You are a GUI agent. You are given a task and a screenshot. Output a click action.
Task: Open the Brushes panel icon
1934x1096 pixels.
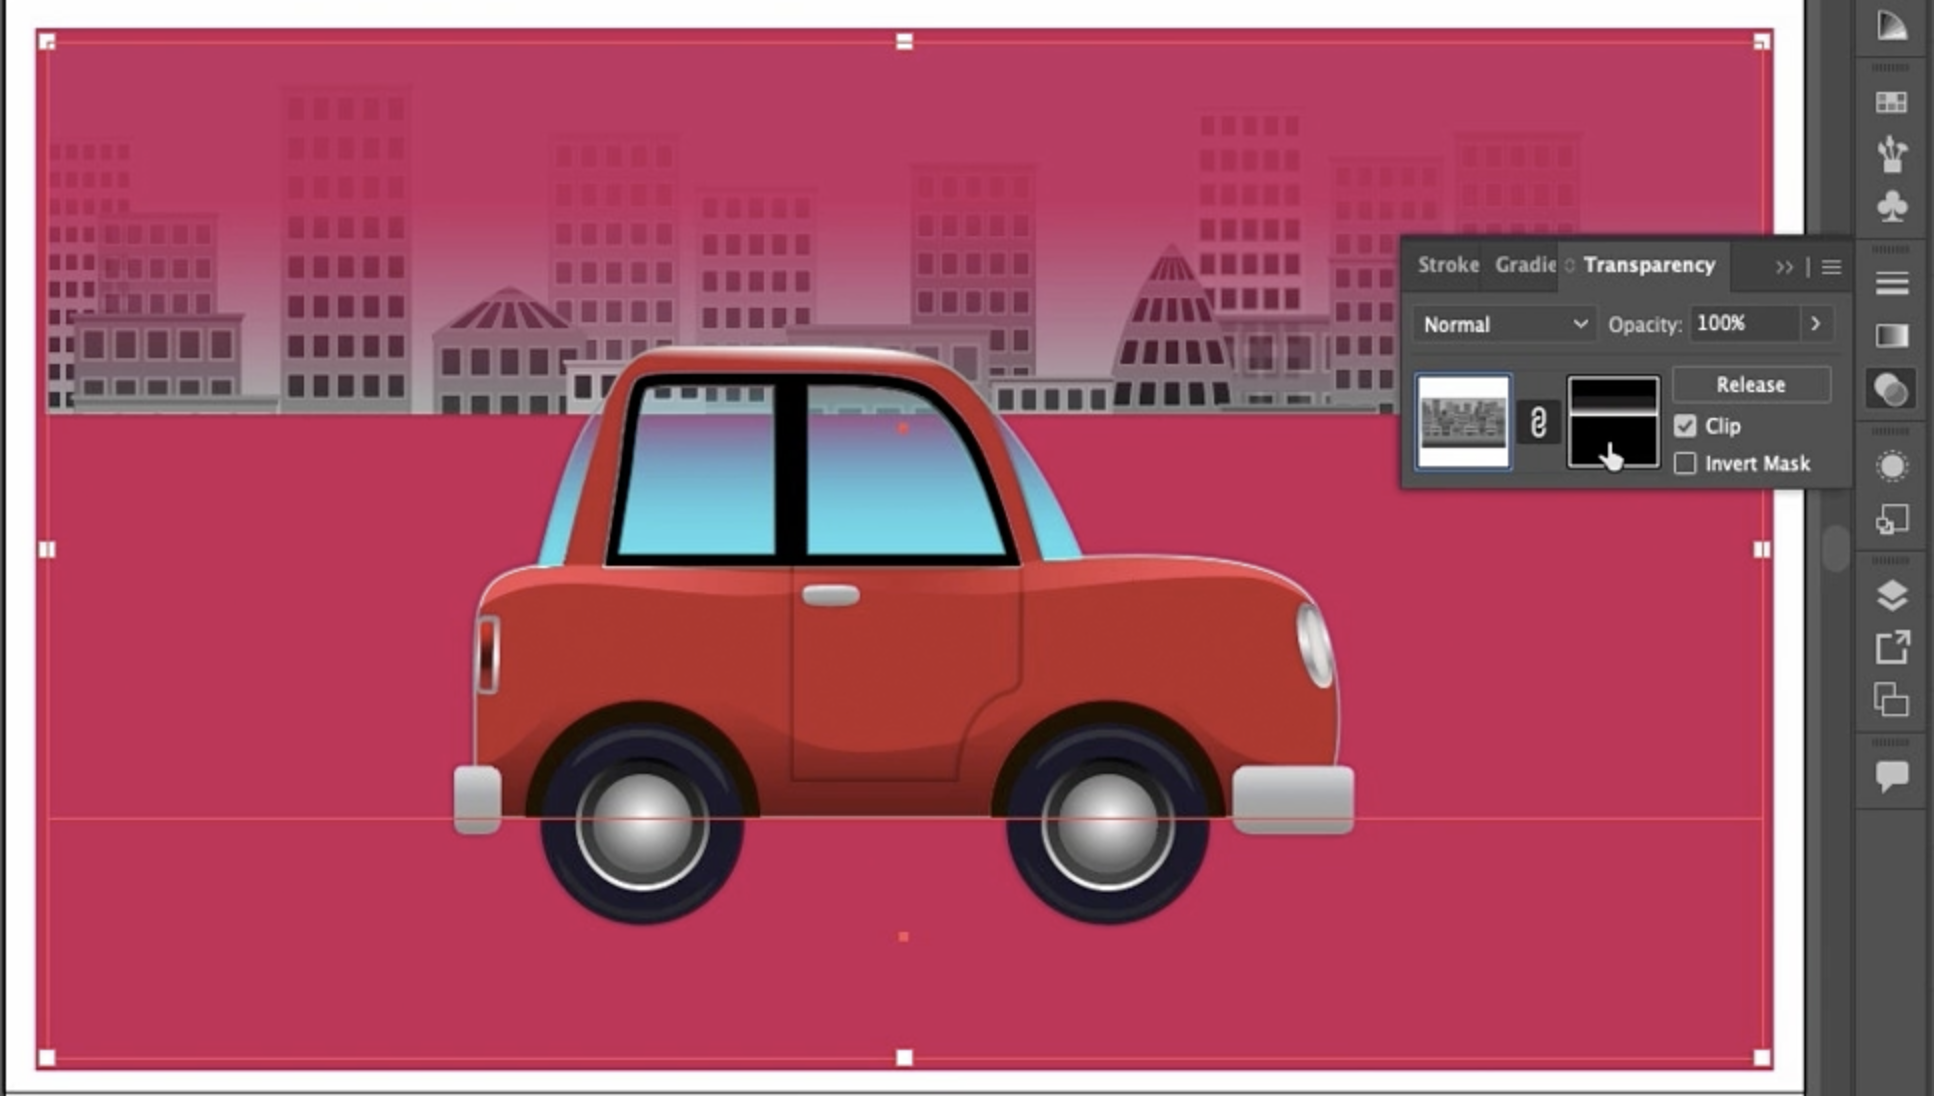click(x=1890, y=154)
